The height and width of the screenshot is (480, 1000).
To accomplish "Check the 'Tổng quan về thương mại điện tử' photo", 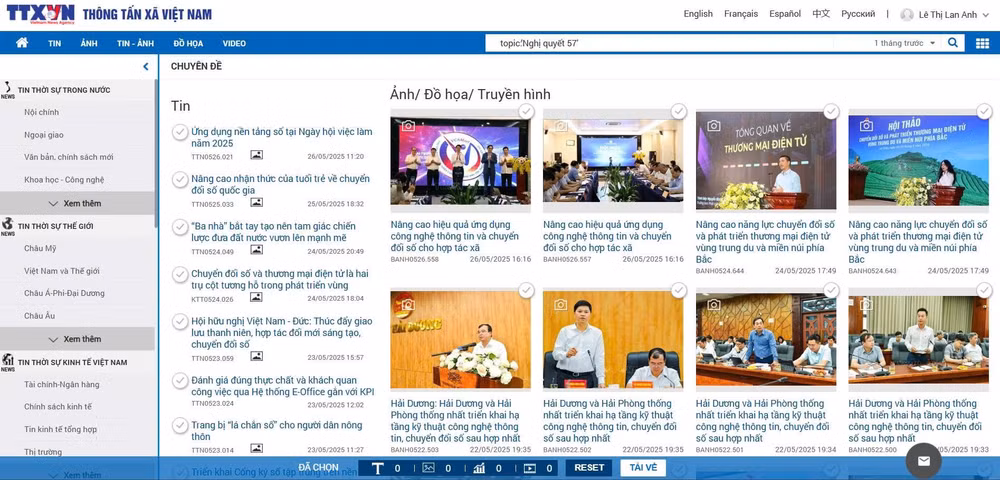I will pyautogui.click(x=831, y=112).
